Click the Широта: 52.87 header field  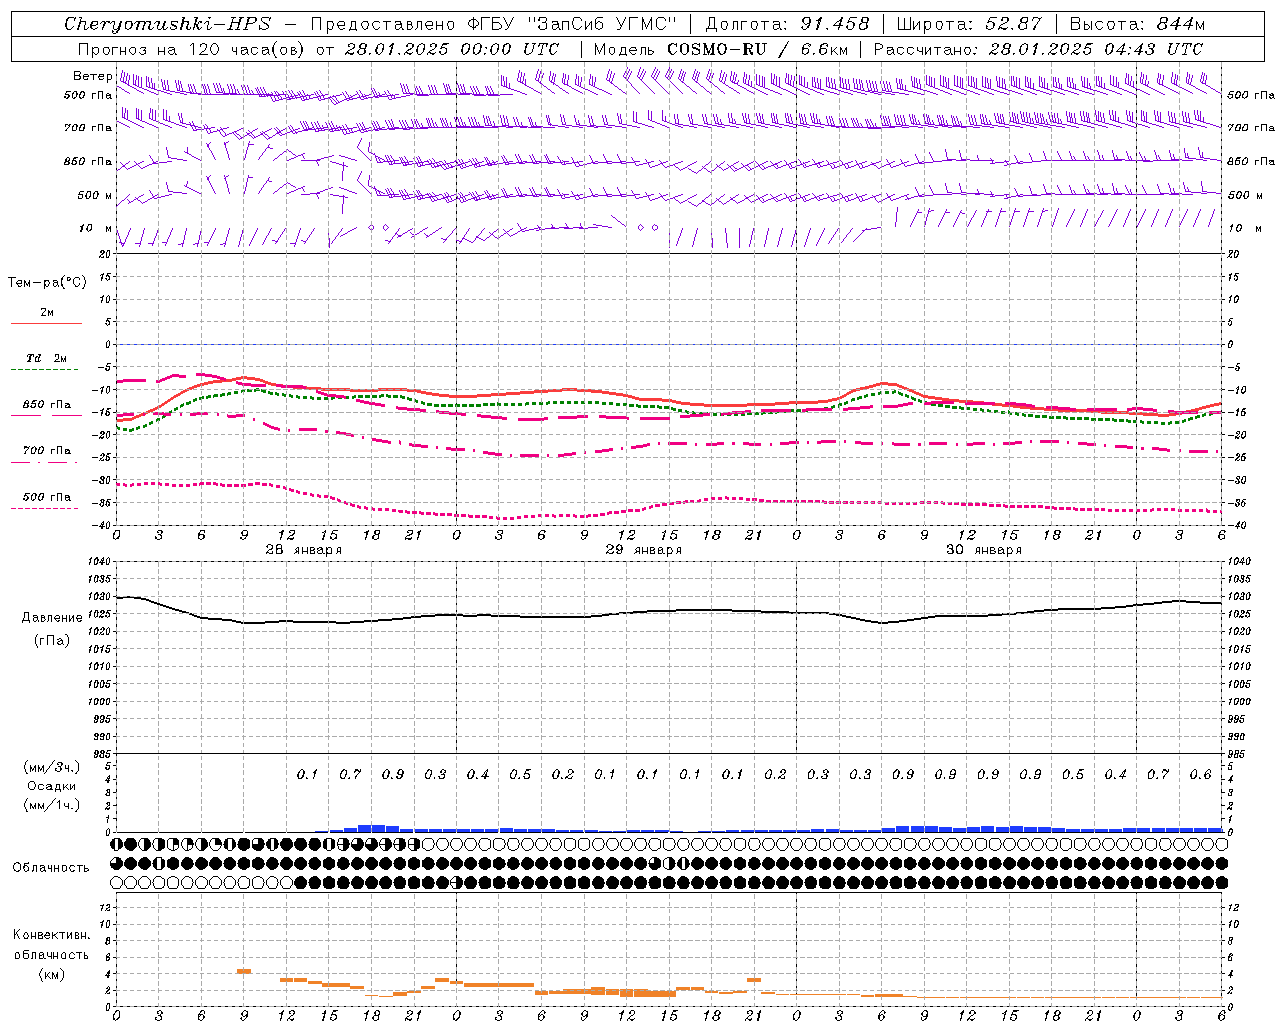(x=969, y=24)
